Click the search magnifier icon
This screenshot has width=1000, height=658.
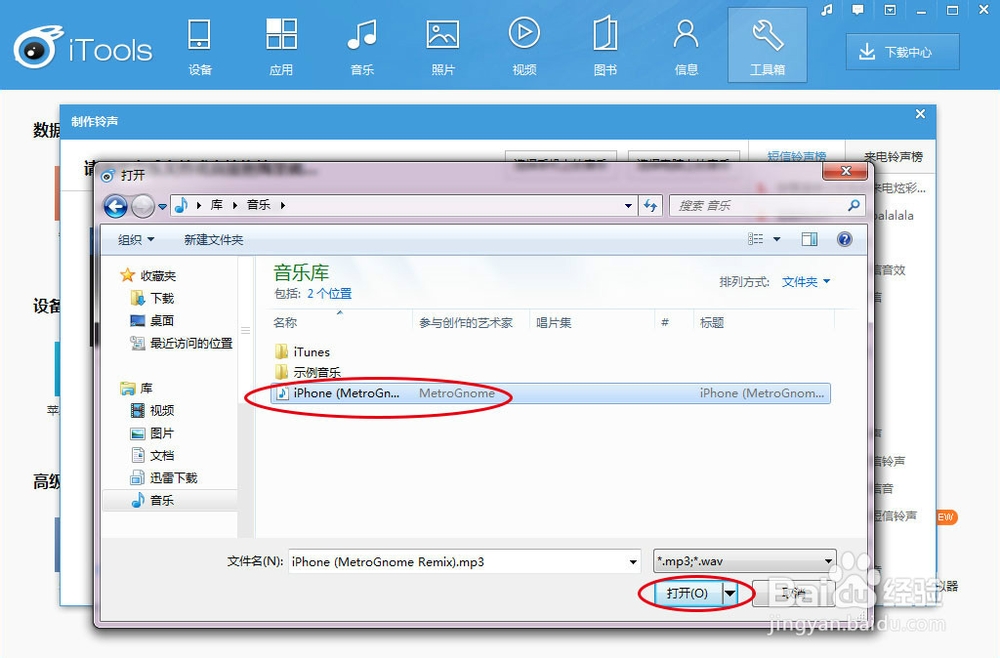pos(853,205)
